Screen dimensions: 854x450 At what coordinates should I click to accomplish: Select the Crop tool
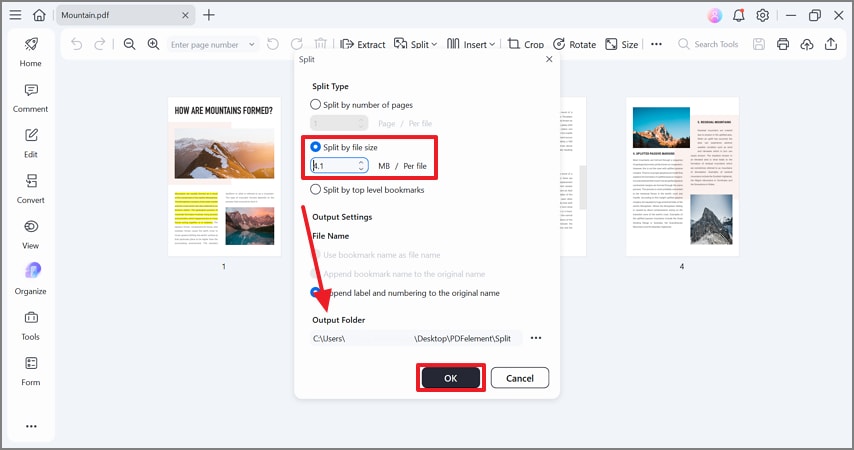[x=526, y=44]
